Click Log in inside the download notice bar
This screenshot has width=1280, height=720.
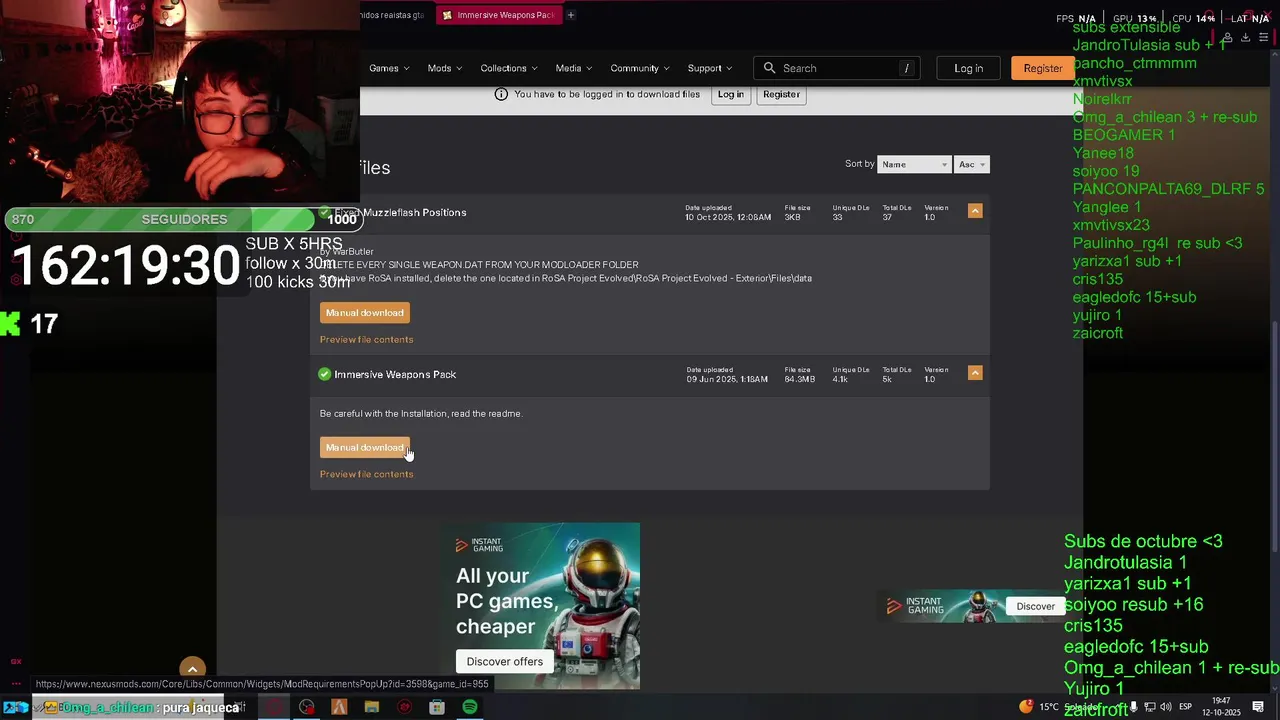[x=730, y=94]
